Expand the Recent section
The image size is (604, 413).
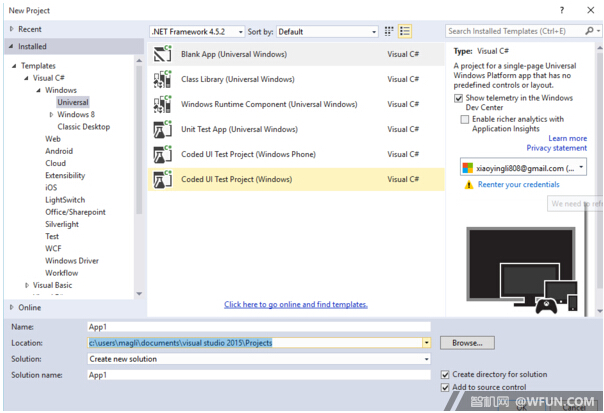point(12,29)
